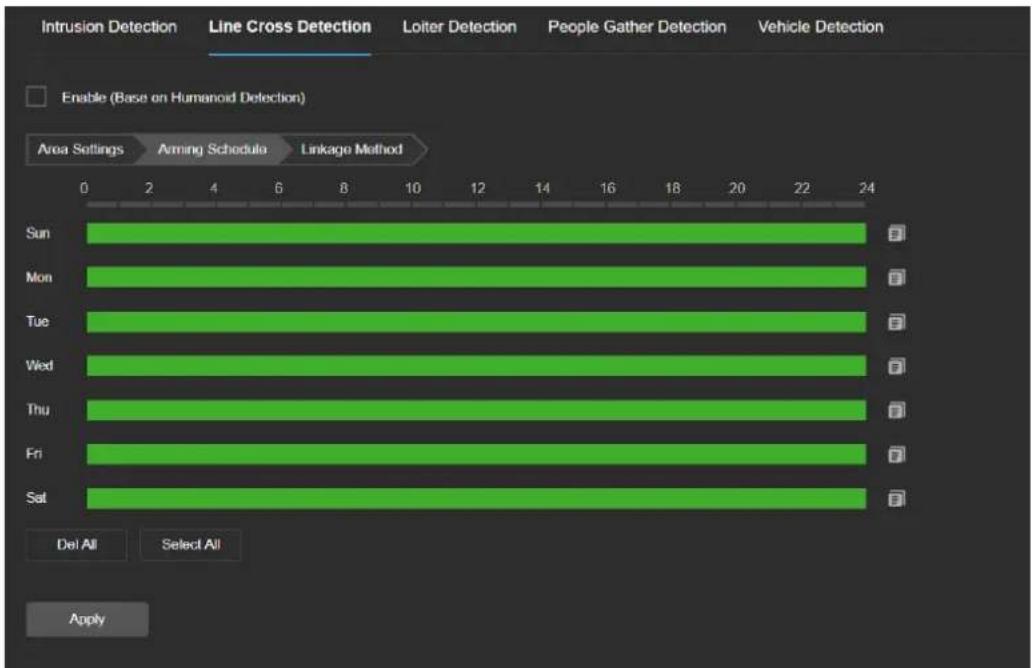
Task: Click the Wednesday green schedule bar
Action: point(477,366)
